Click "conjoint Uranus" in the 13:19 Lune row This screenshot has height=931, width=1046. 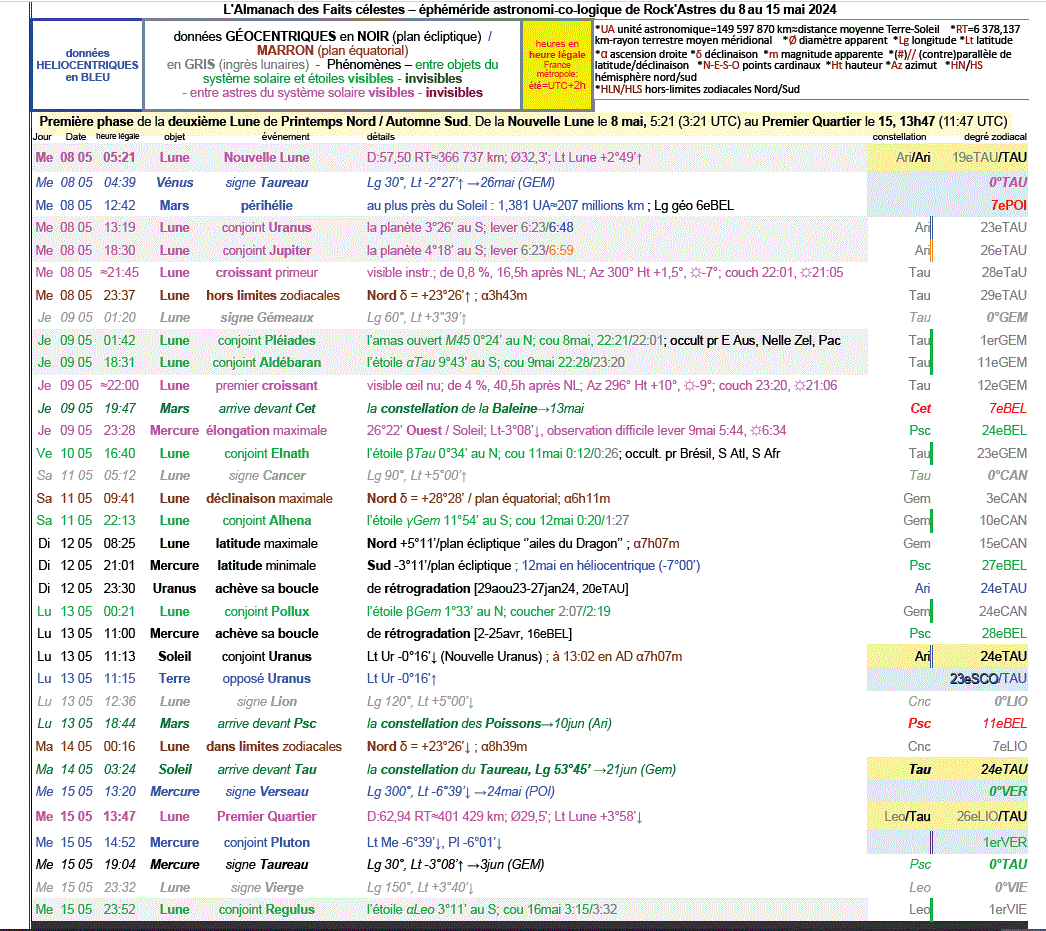tap(267, 227)
